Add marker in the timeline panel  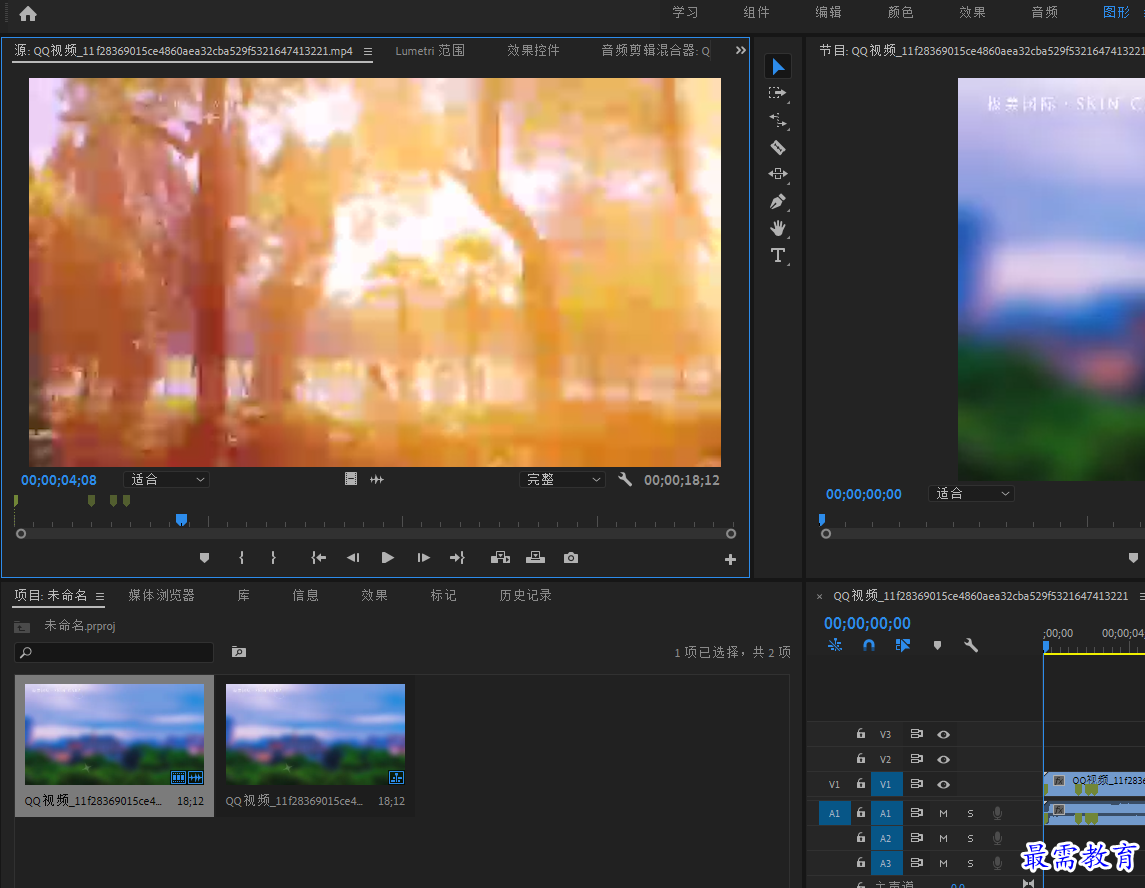[x=938, y=646]
